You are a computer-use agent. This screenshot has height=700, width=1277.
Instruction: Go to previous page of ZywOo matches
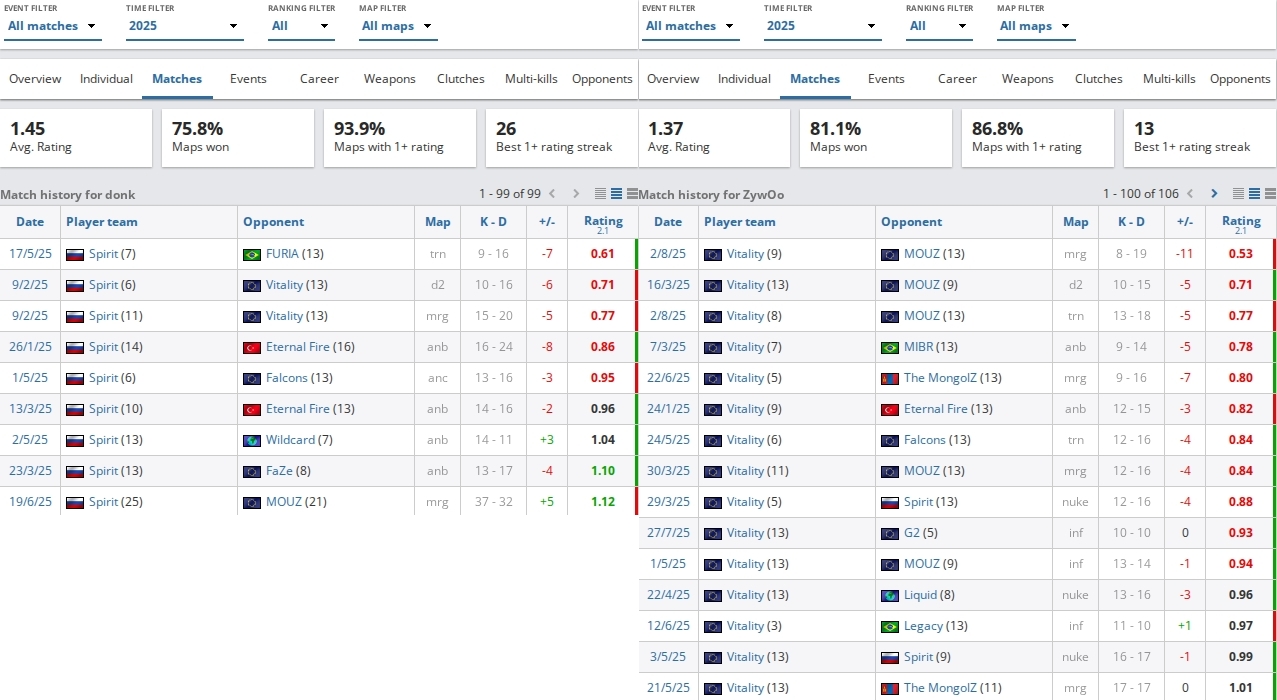pyautogui.click(x=1191, y=194)
